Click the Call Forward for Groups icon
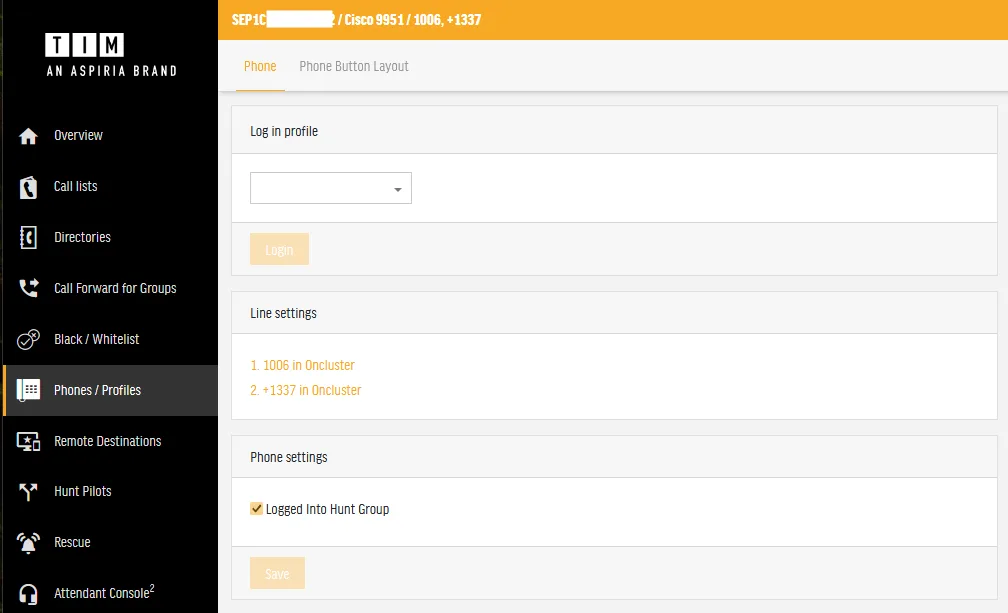 click(28, 288)
